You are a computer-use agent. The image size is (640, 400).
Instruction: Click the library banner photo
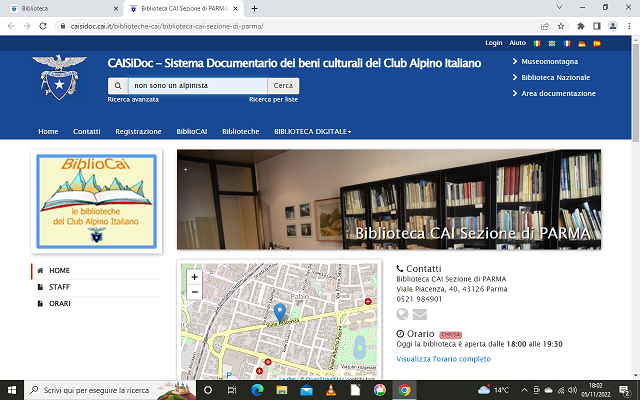[389, 199]
